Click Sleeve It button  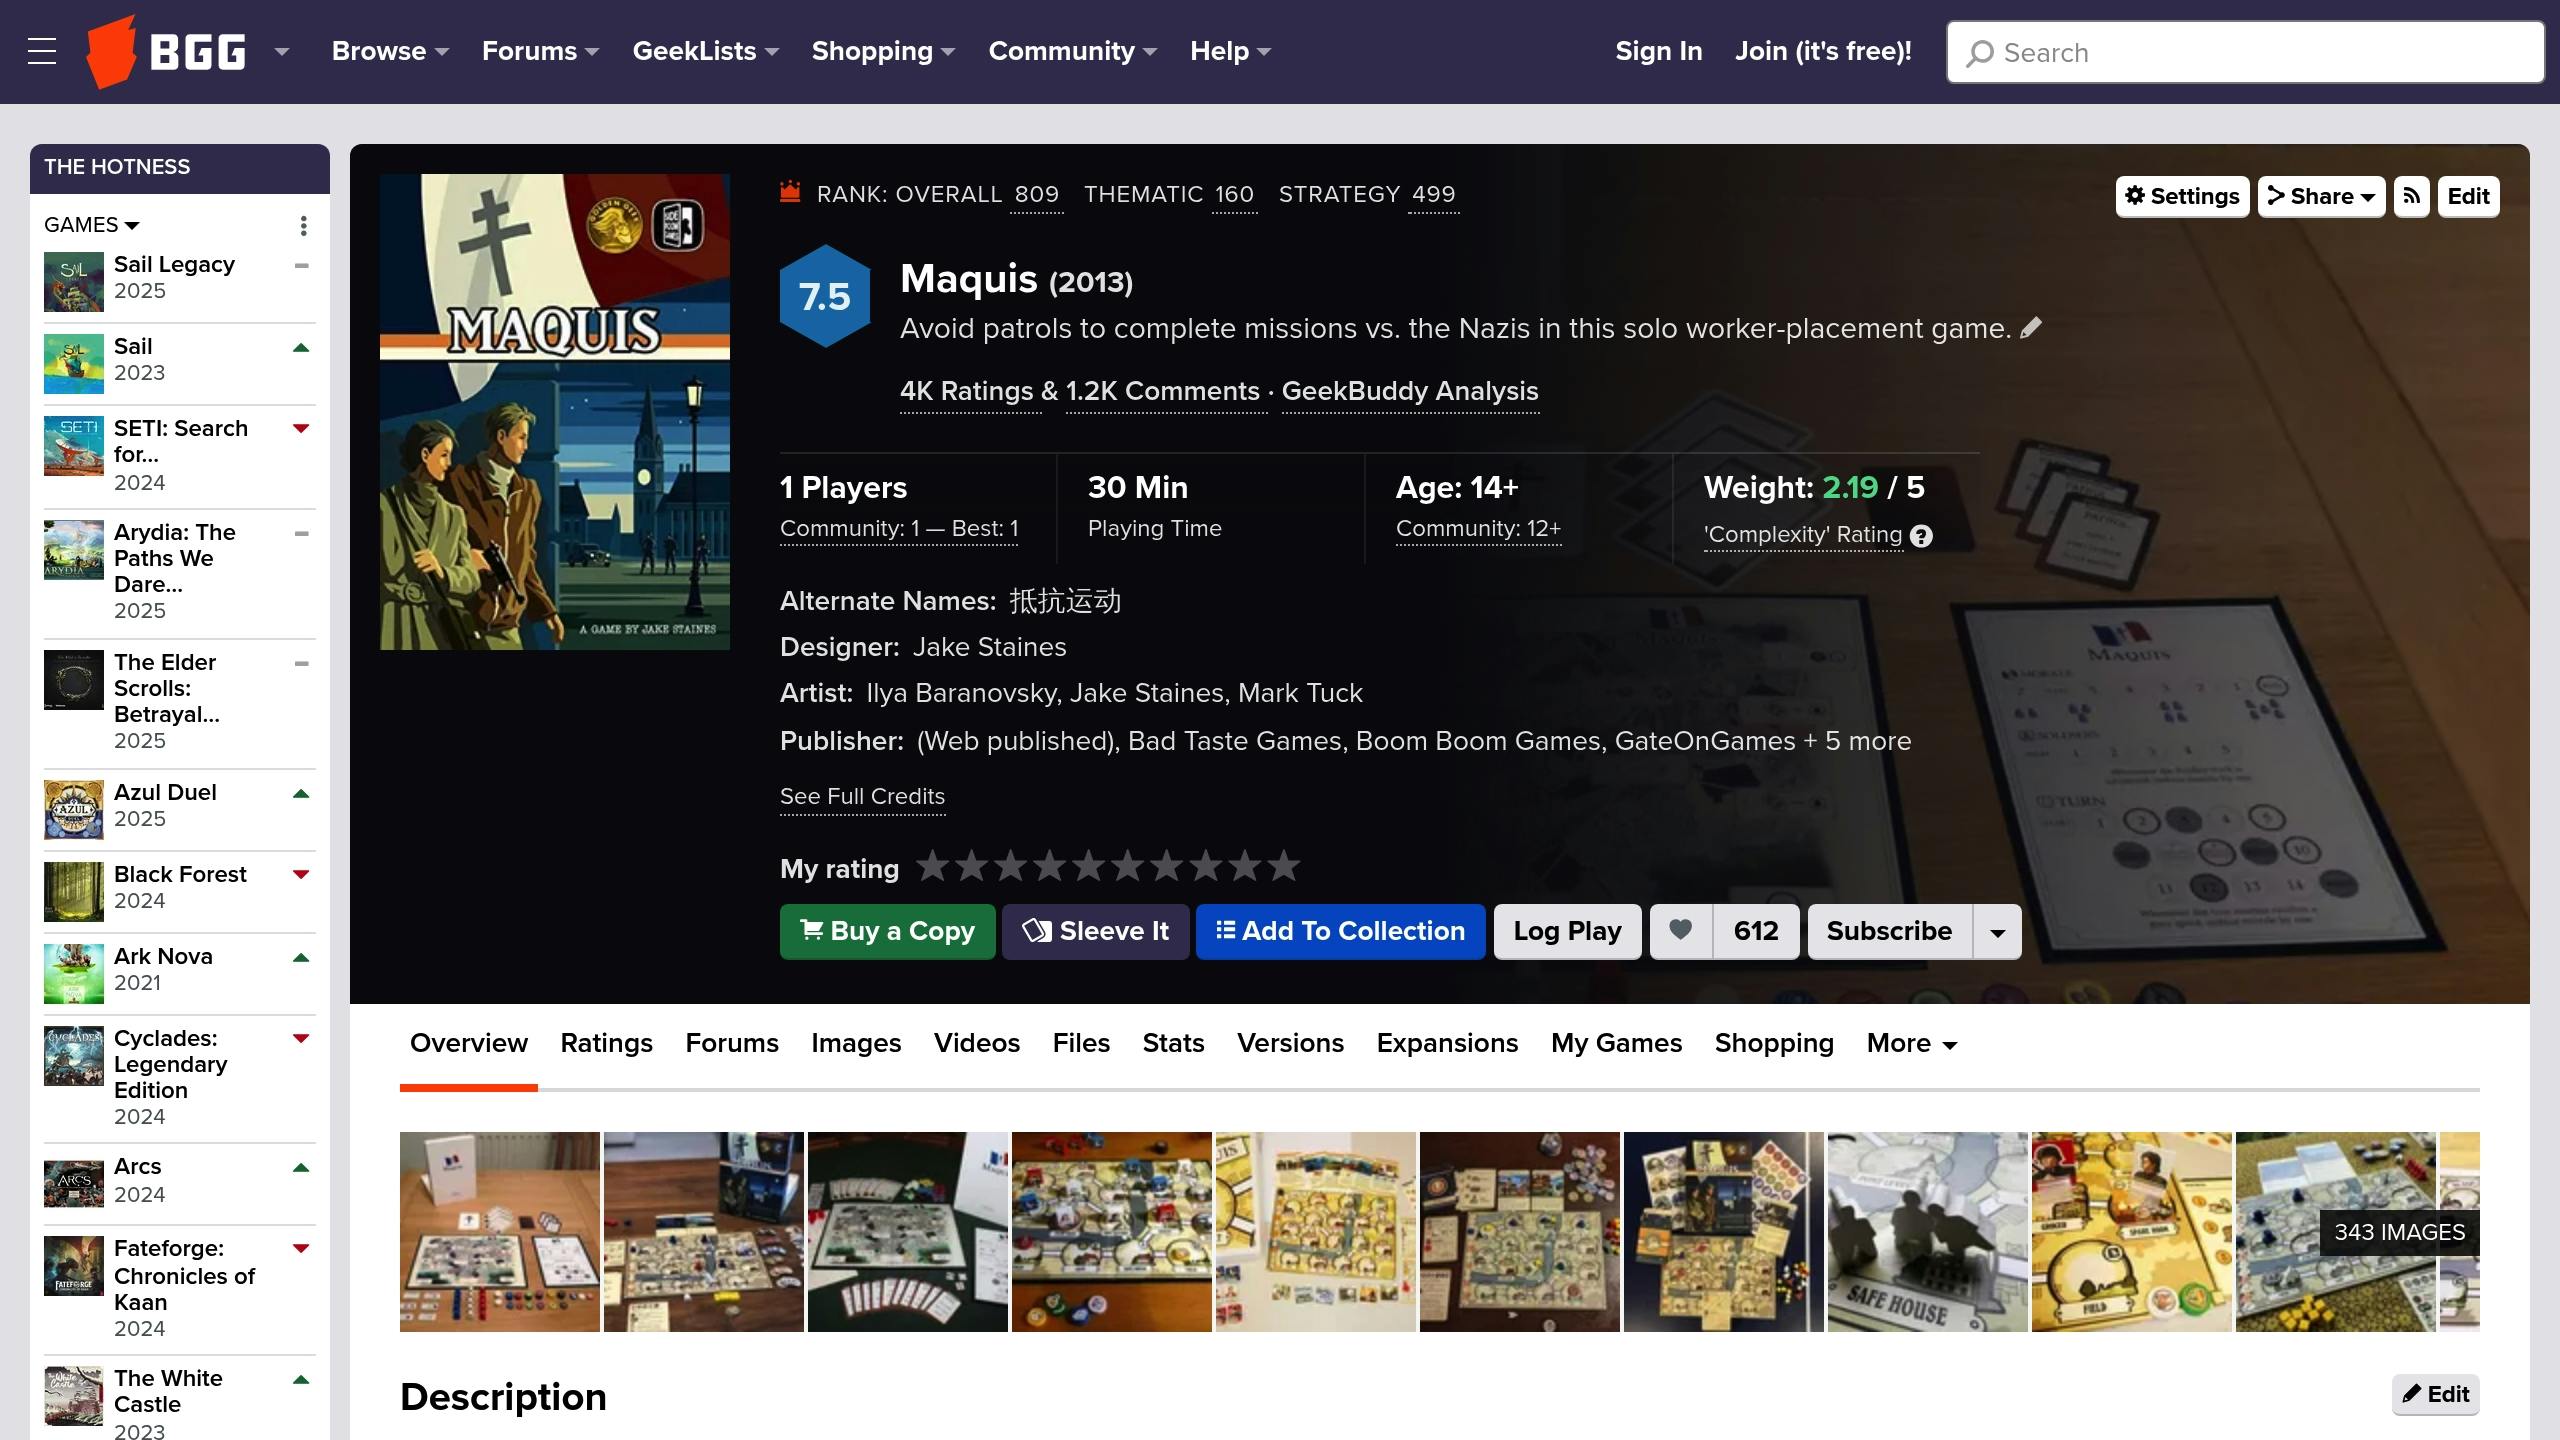coord(1095,931)
